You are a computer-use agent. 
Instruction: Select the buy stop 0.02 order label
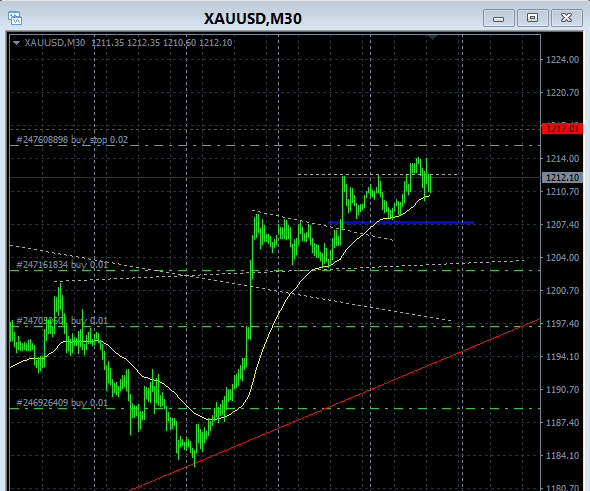tap(72, 140)
